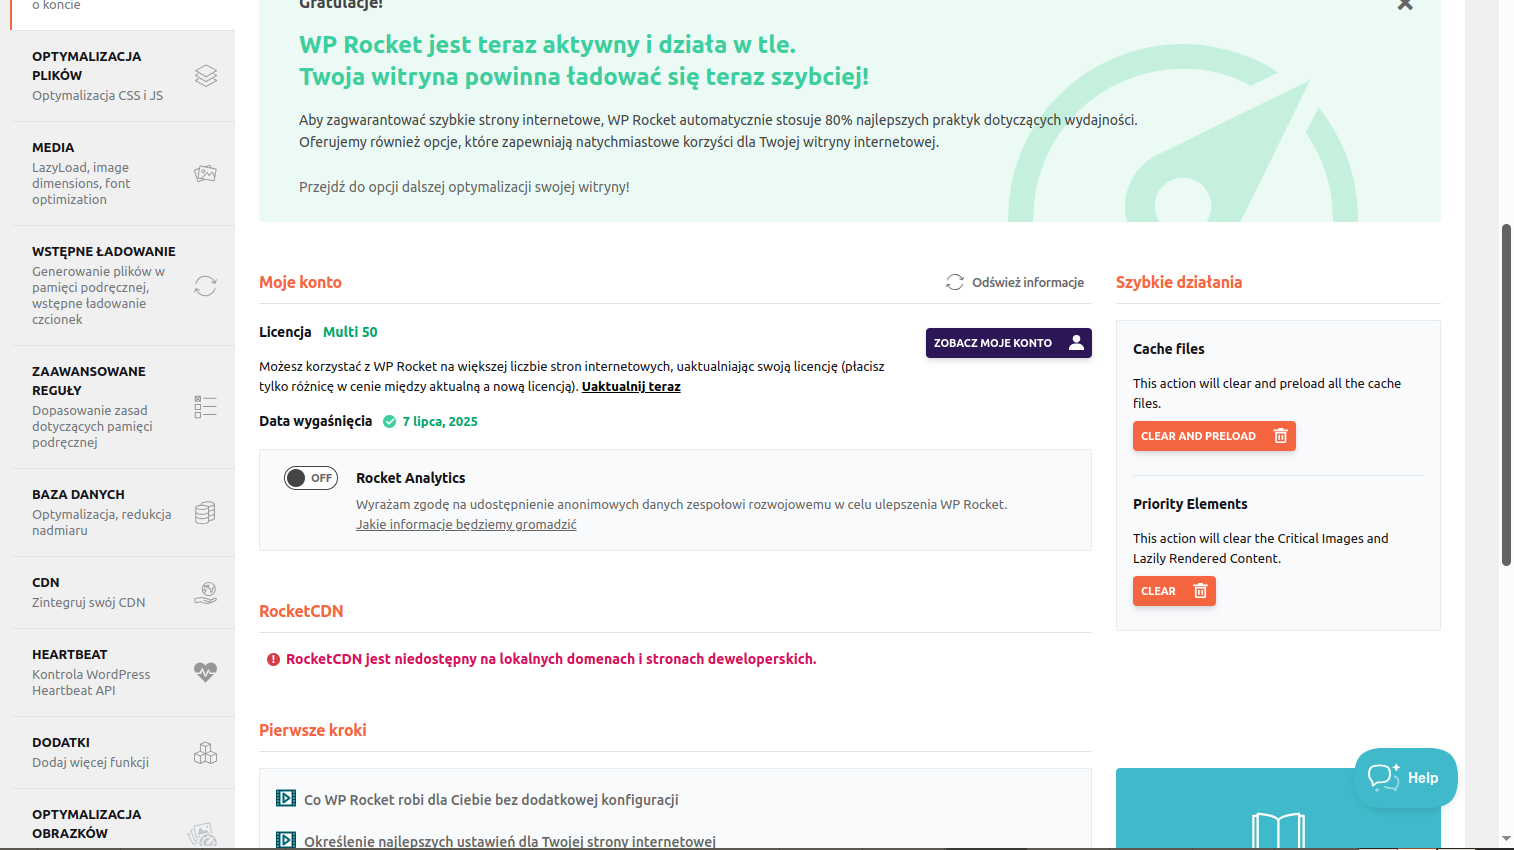Click the Media images icon in sidebar

click(206, 174)
